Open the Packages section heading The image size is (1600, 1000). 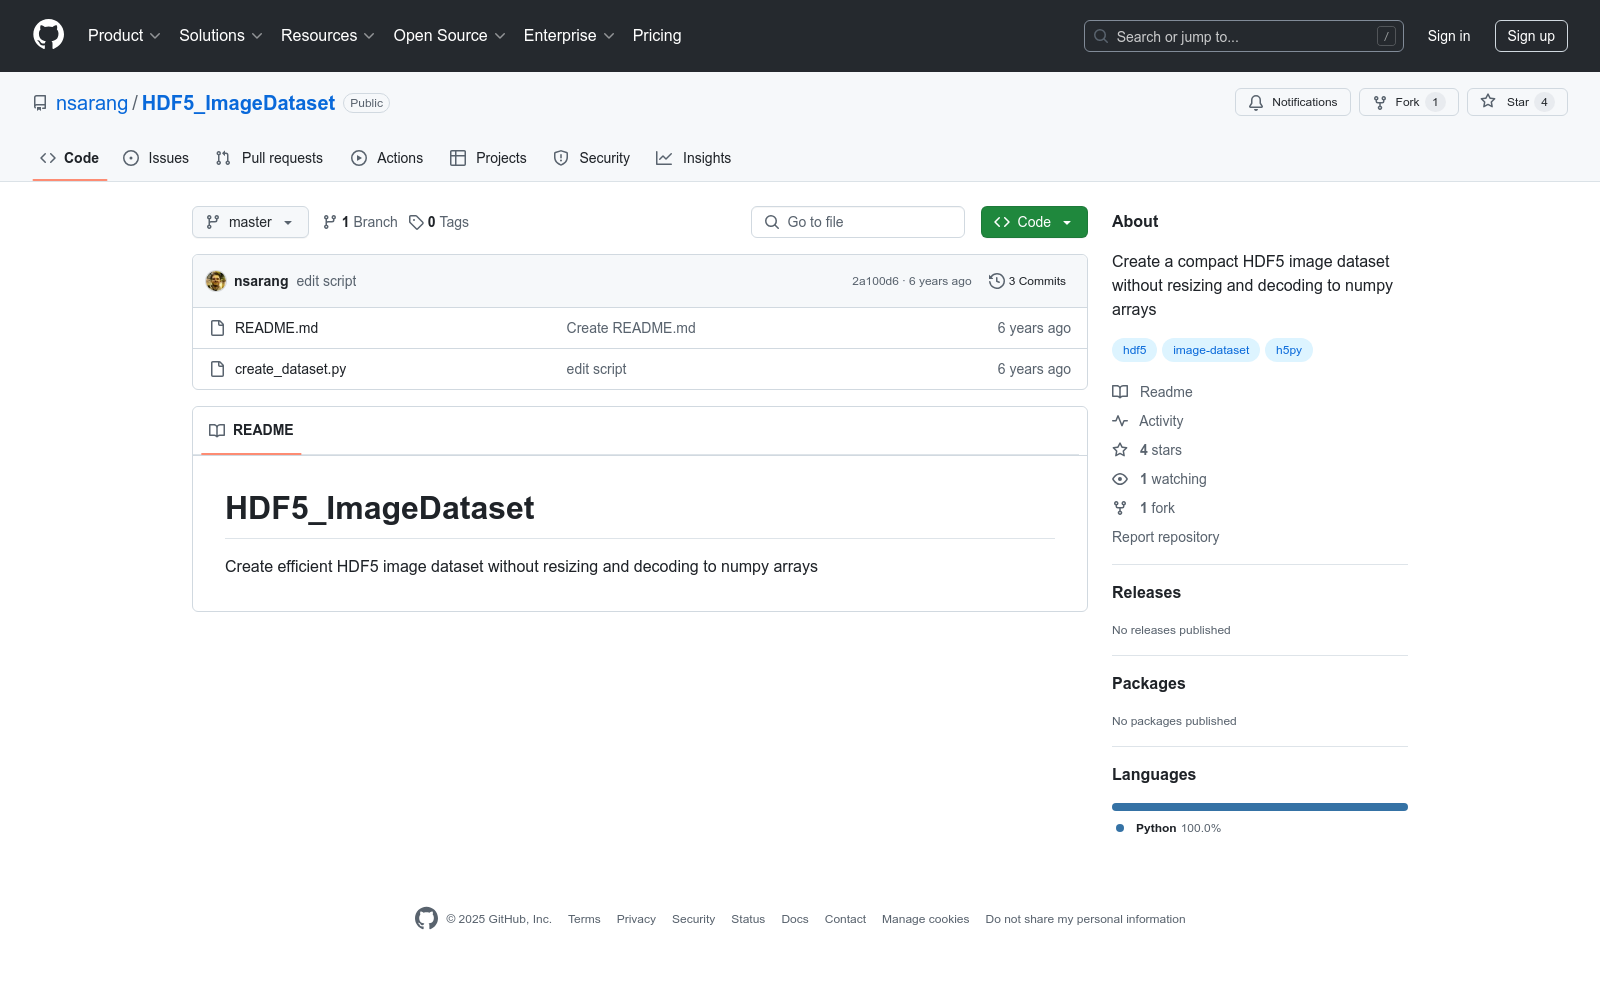coord(1148,684)
